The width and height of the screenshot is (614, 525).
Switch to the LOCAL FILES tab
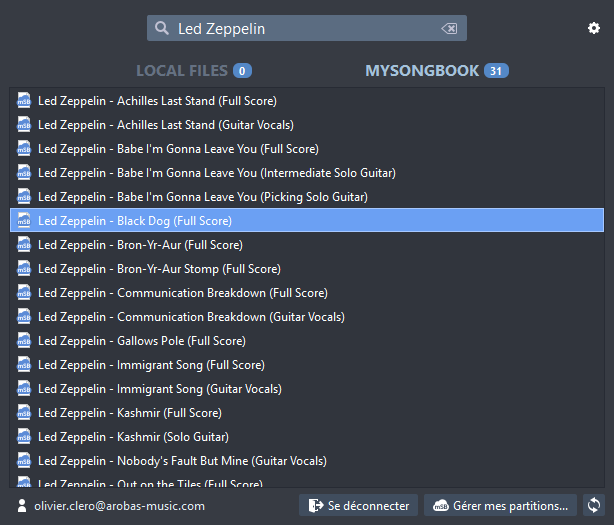(193, 71)
